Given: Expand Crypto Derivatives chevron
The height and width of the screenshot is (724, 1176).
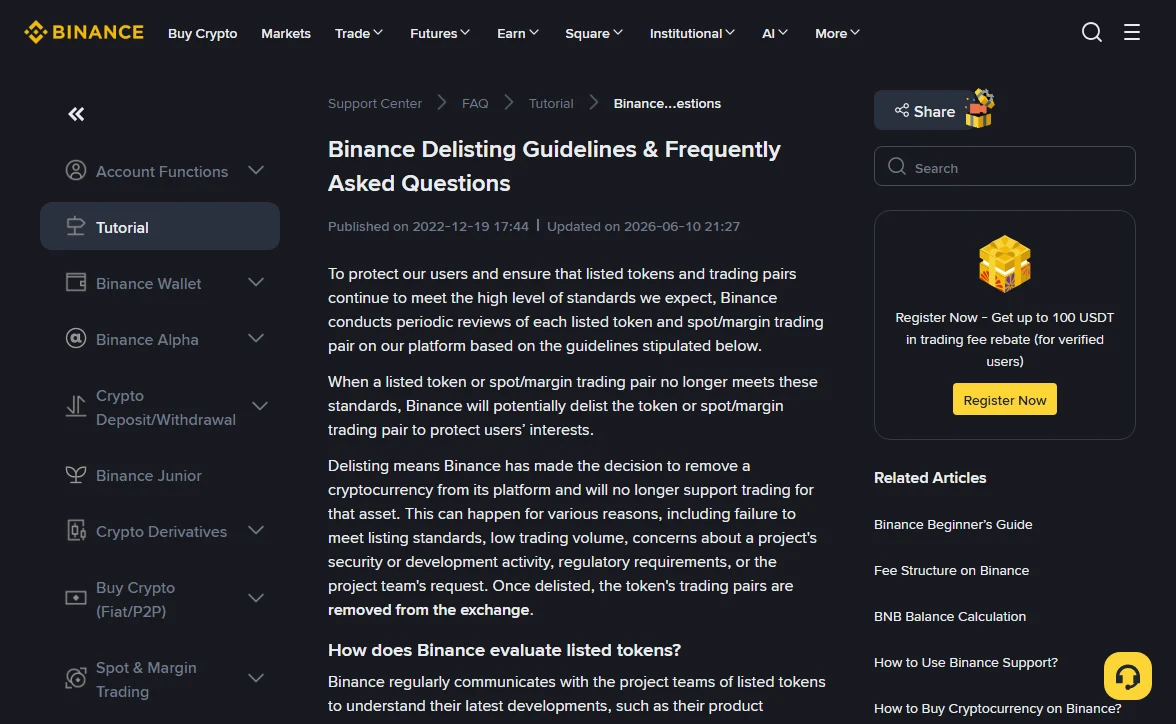Looking at the screenshot, I should pos(256,530).
